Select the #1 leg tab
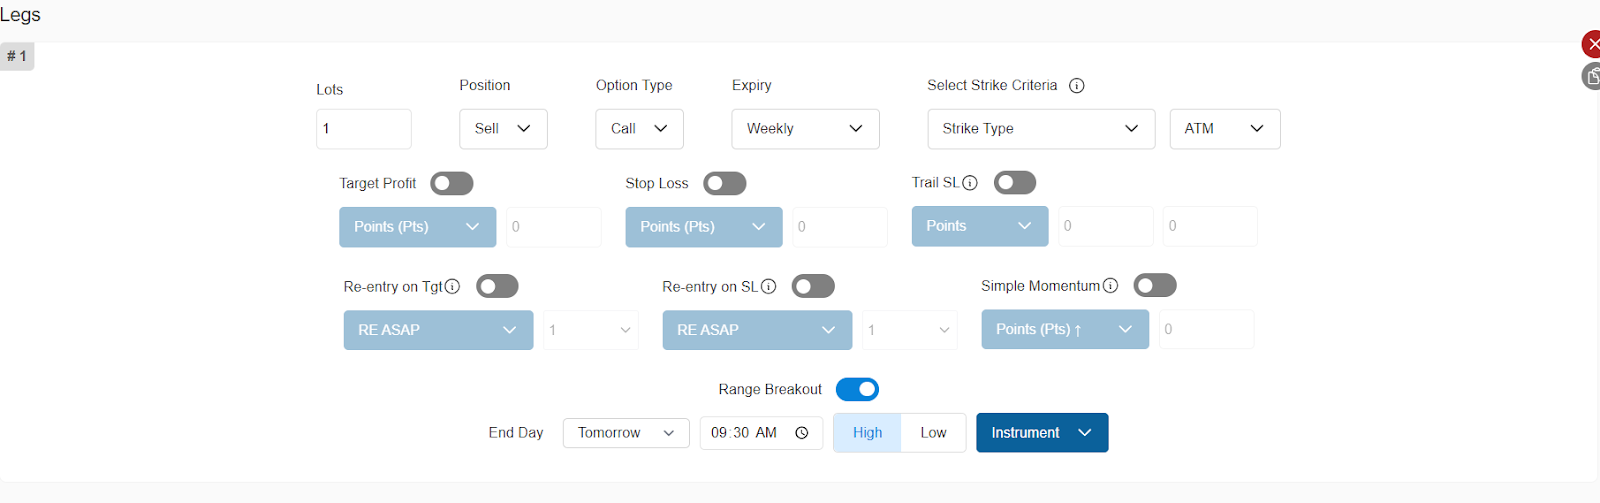 click(x=17, y=56)
